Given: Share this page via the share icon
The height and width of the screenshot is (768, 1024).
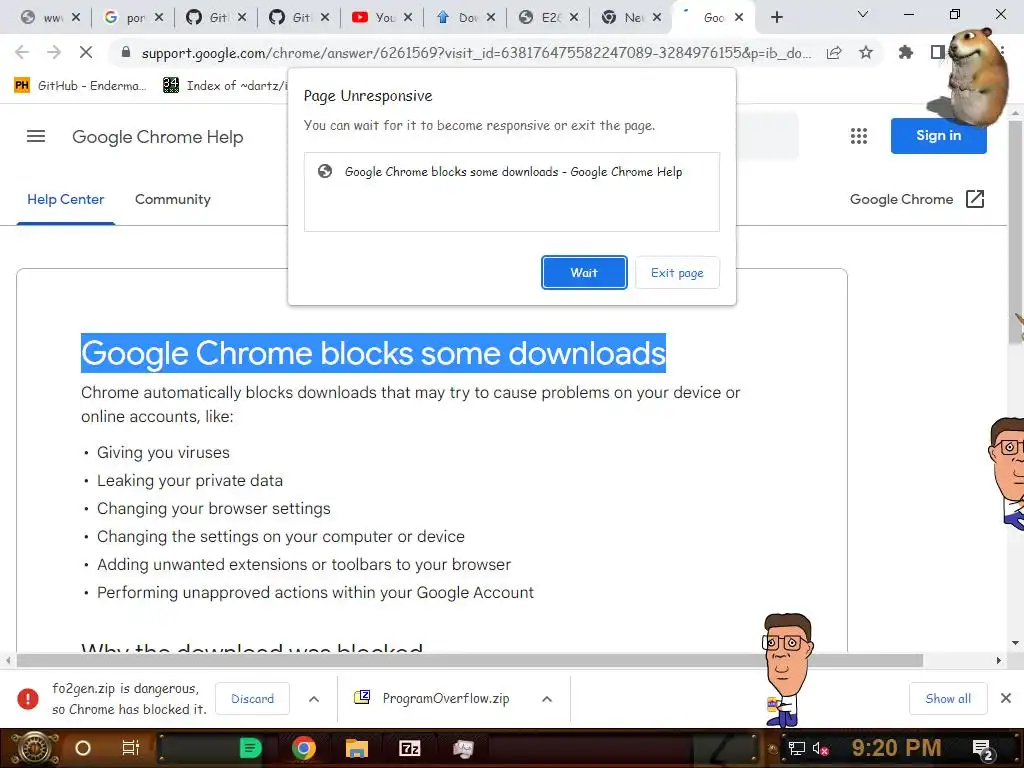Looking at the screenshot, I should pos(834,52).
